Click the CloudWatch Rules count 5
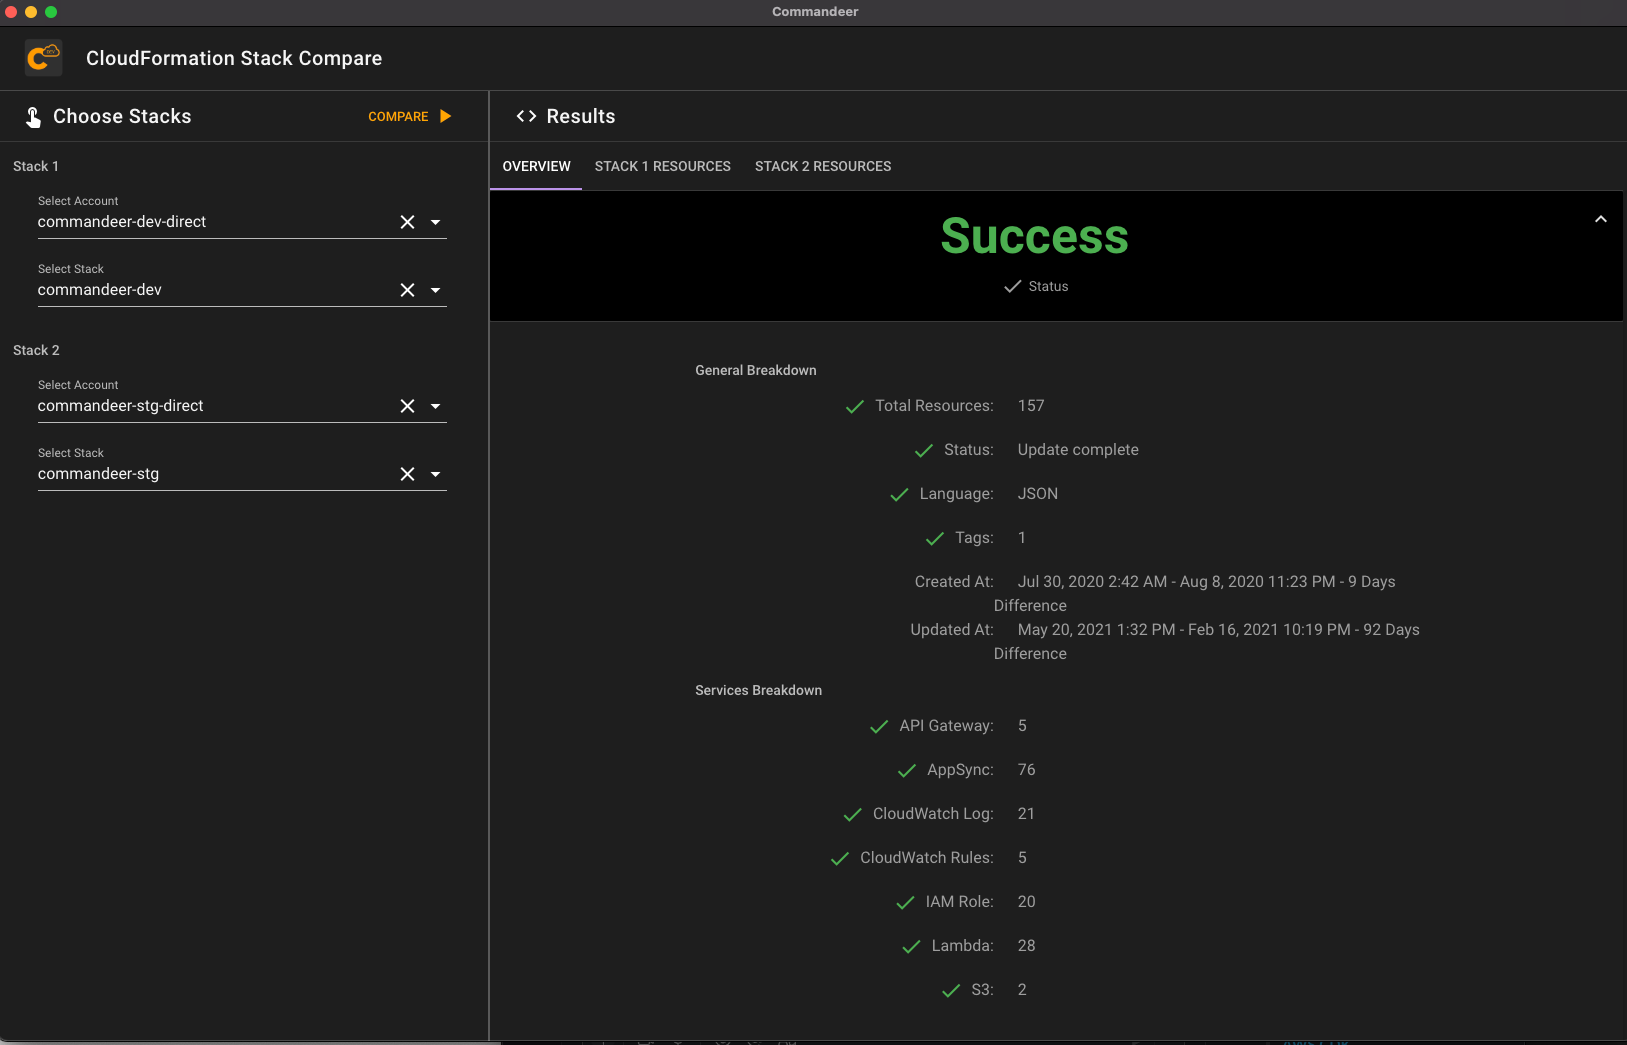 point(1022,858)
